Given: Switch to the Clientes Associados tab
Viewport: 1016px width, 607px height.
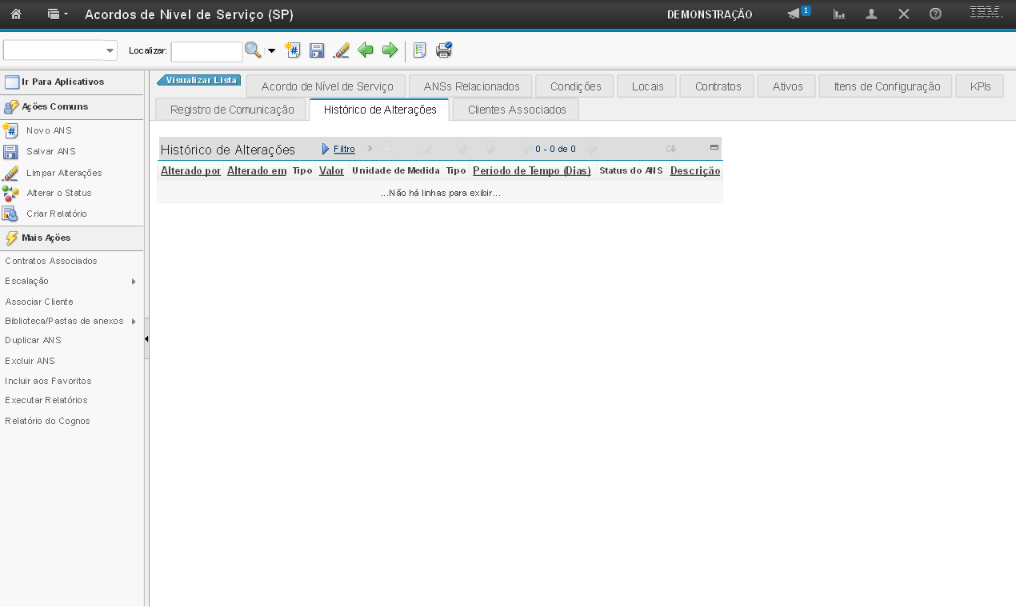Looking at the screenshot, I should coord(517,109).
